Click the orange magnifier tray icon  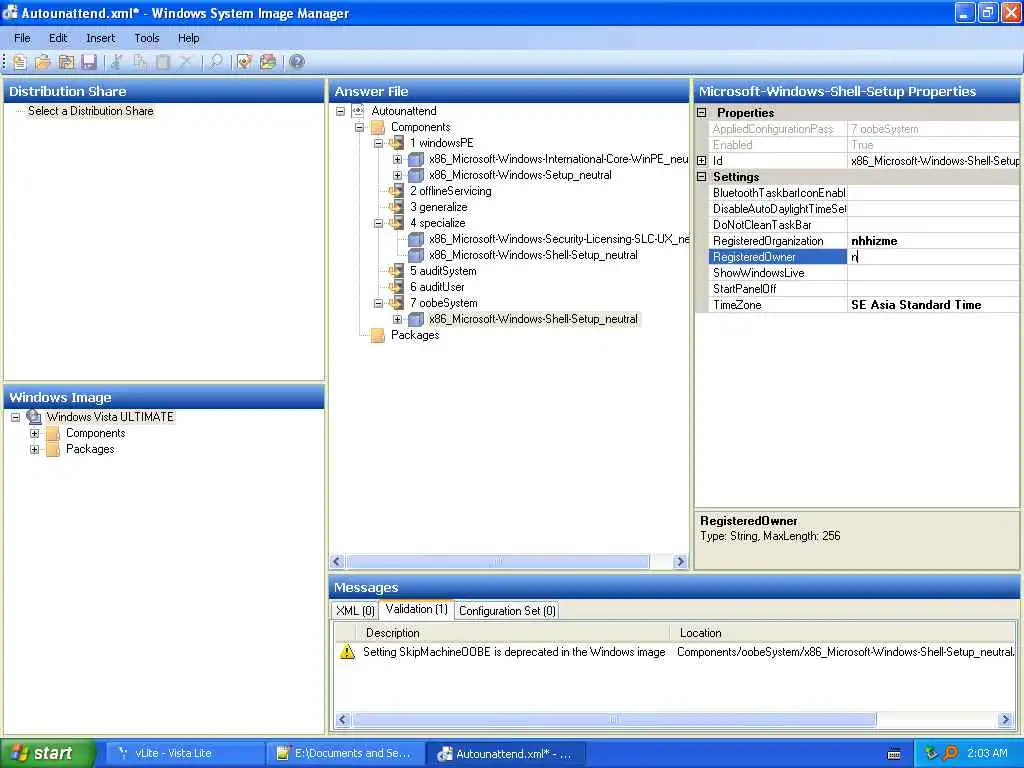(x=951, y=753)
